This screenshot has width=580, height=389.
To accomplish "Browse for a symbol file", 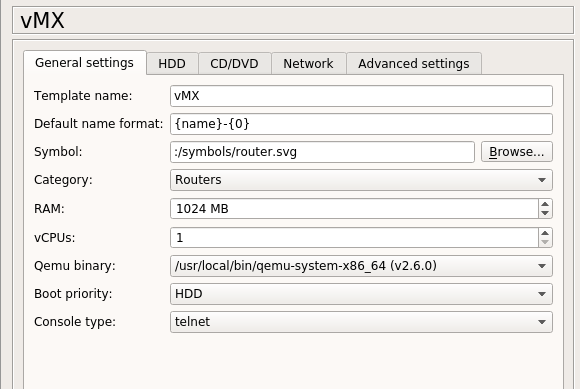I will click(x=517, y=152).
